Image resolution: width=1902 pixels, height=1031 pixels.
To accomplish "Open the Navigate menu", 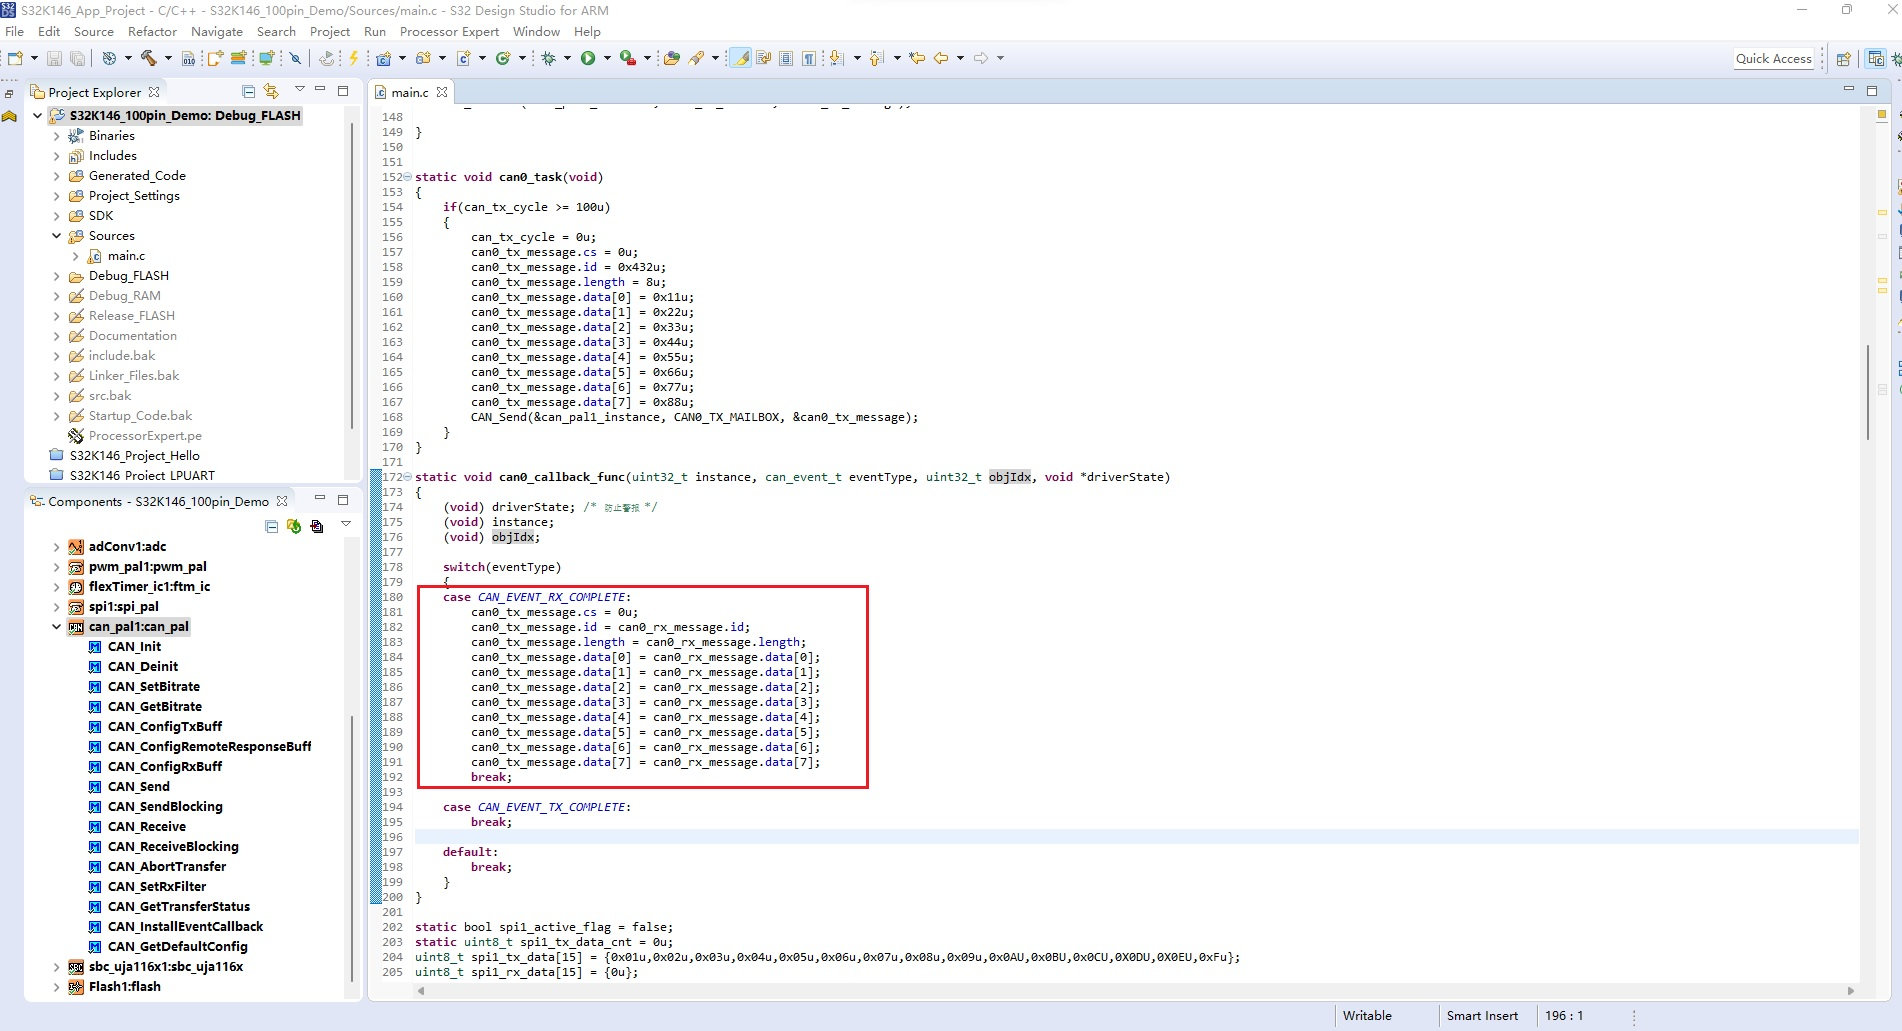I will [217, 32].
